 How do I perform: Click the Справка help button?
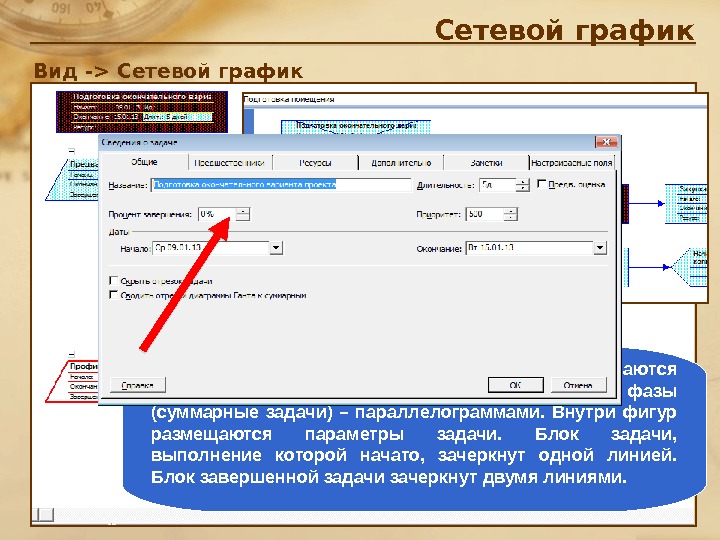[x=138, y=385]
